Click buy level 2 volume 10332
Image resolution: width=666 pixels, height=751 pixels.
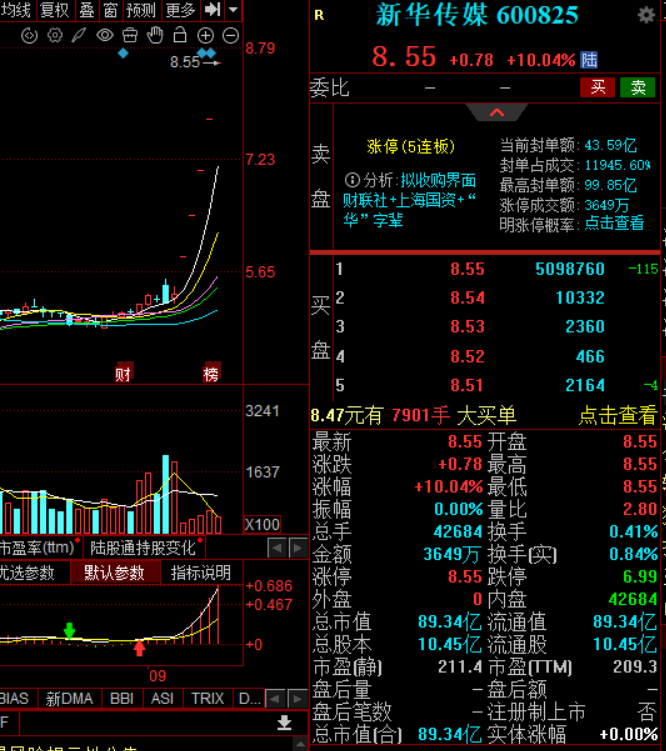coord(580,298)
